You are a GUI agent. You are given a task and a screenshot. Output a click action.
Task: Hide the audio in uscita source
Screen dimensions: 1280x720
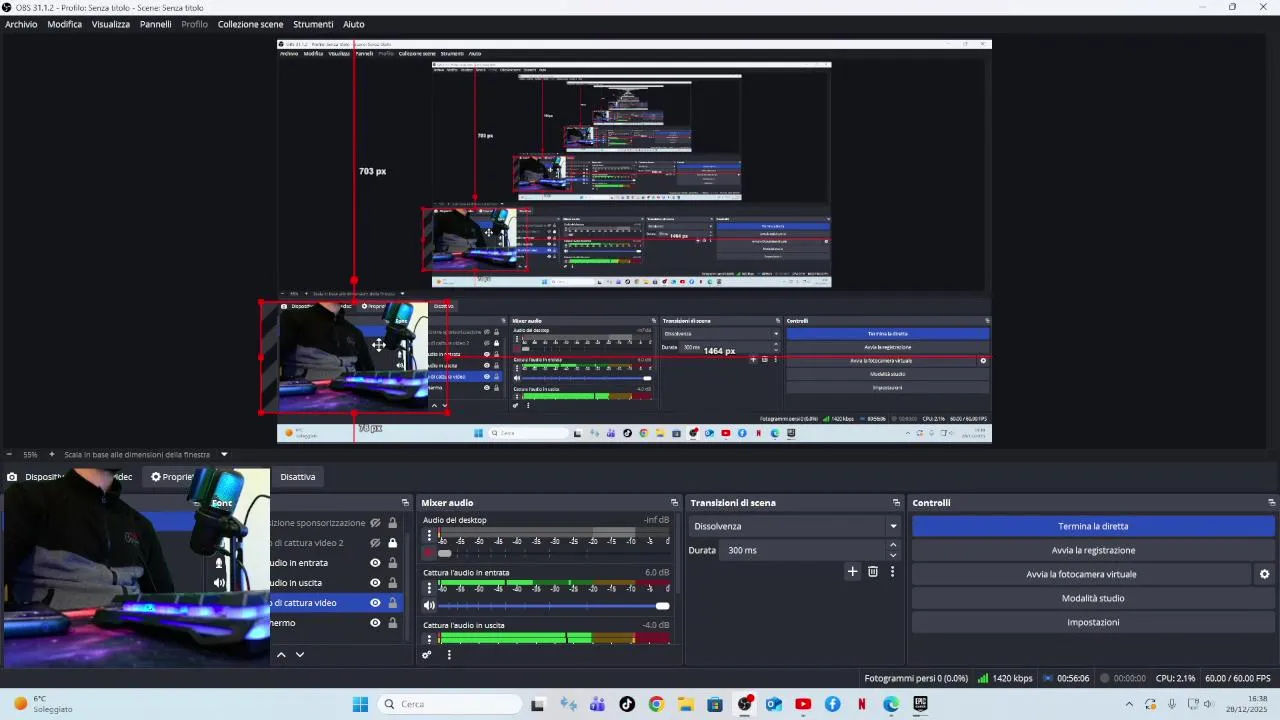(x=375, y=583)
